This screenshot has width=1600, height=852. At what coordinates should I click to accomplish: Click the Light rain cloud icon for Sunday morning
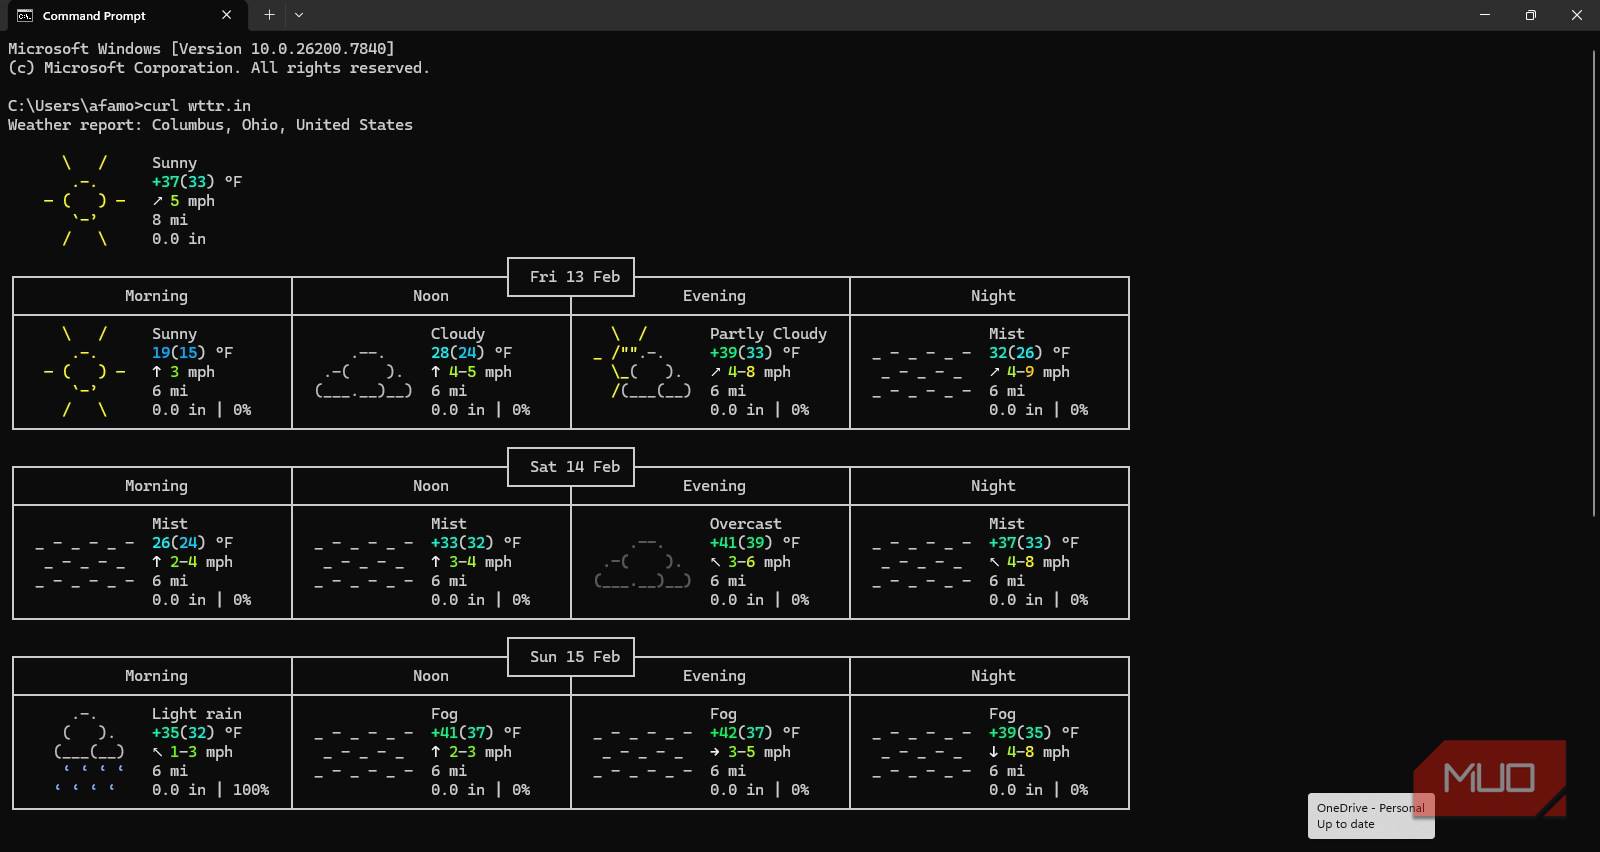[89, 751]
